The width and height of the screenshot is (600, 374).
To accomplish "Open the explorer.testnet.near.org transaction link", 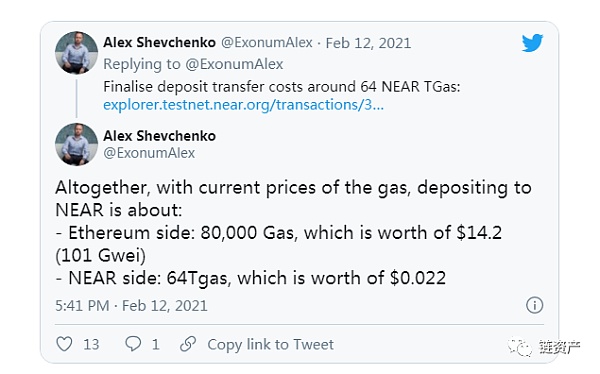I will [x=243, y=105].
